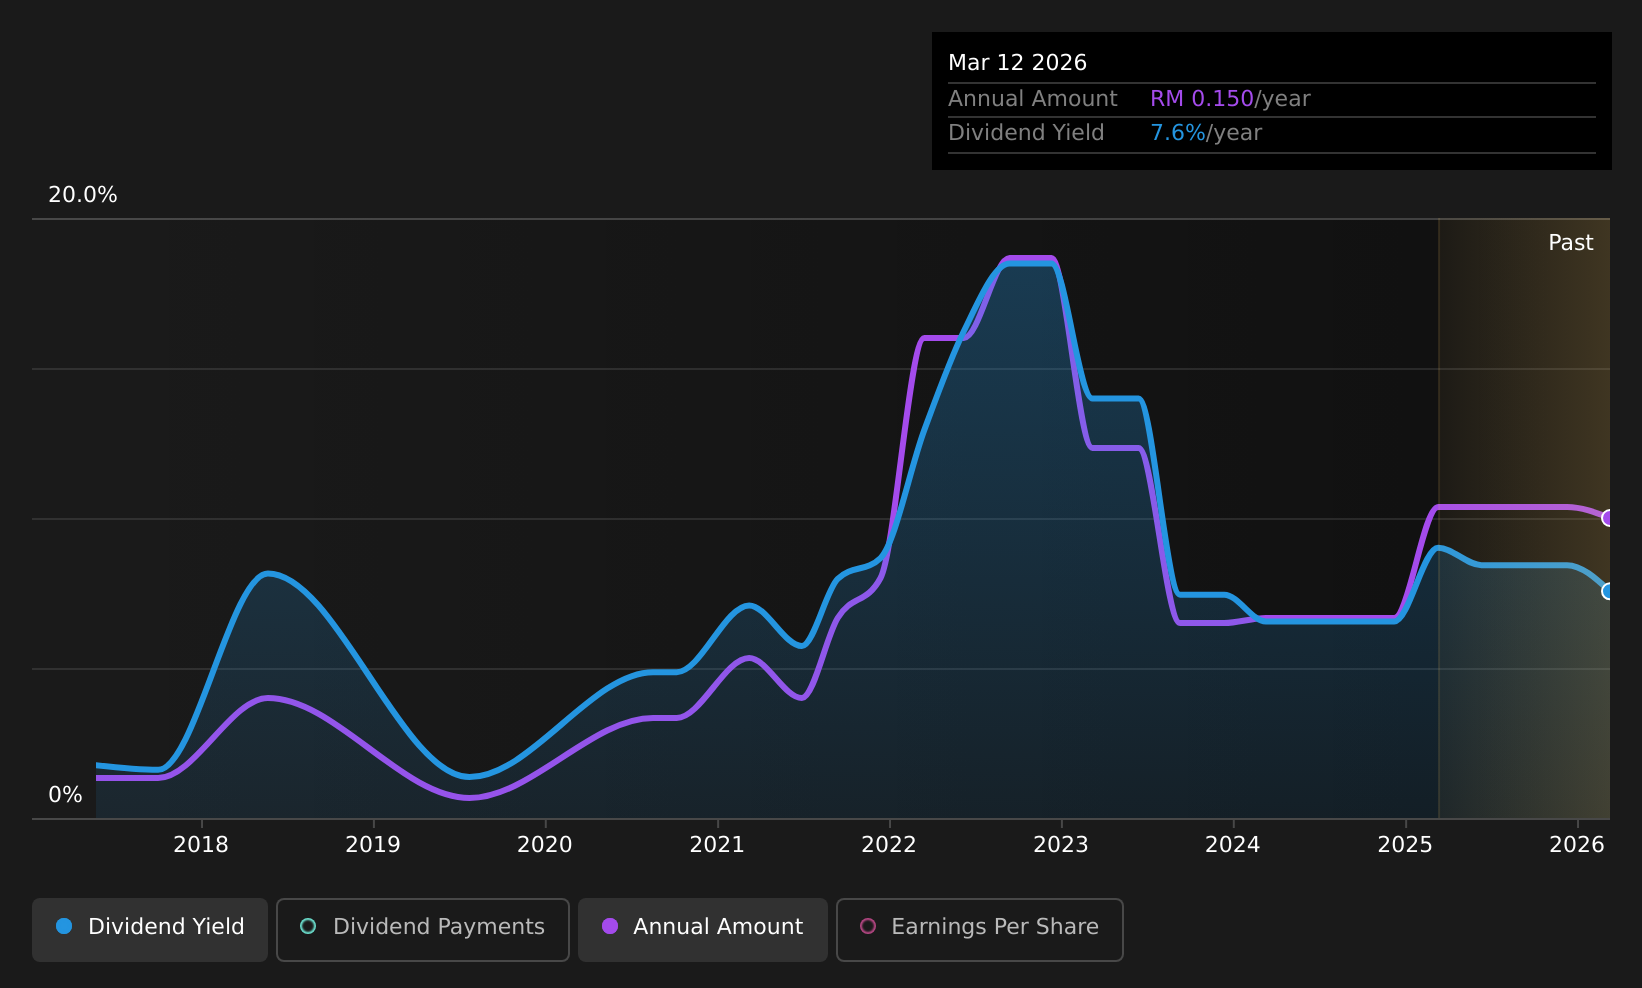Click the 2018 x-axis label
The image size is (1642, 988).
pyautogui.click(x=201, y=845)
